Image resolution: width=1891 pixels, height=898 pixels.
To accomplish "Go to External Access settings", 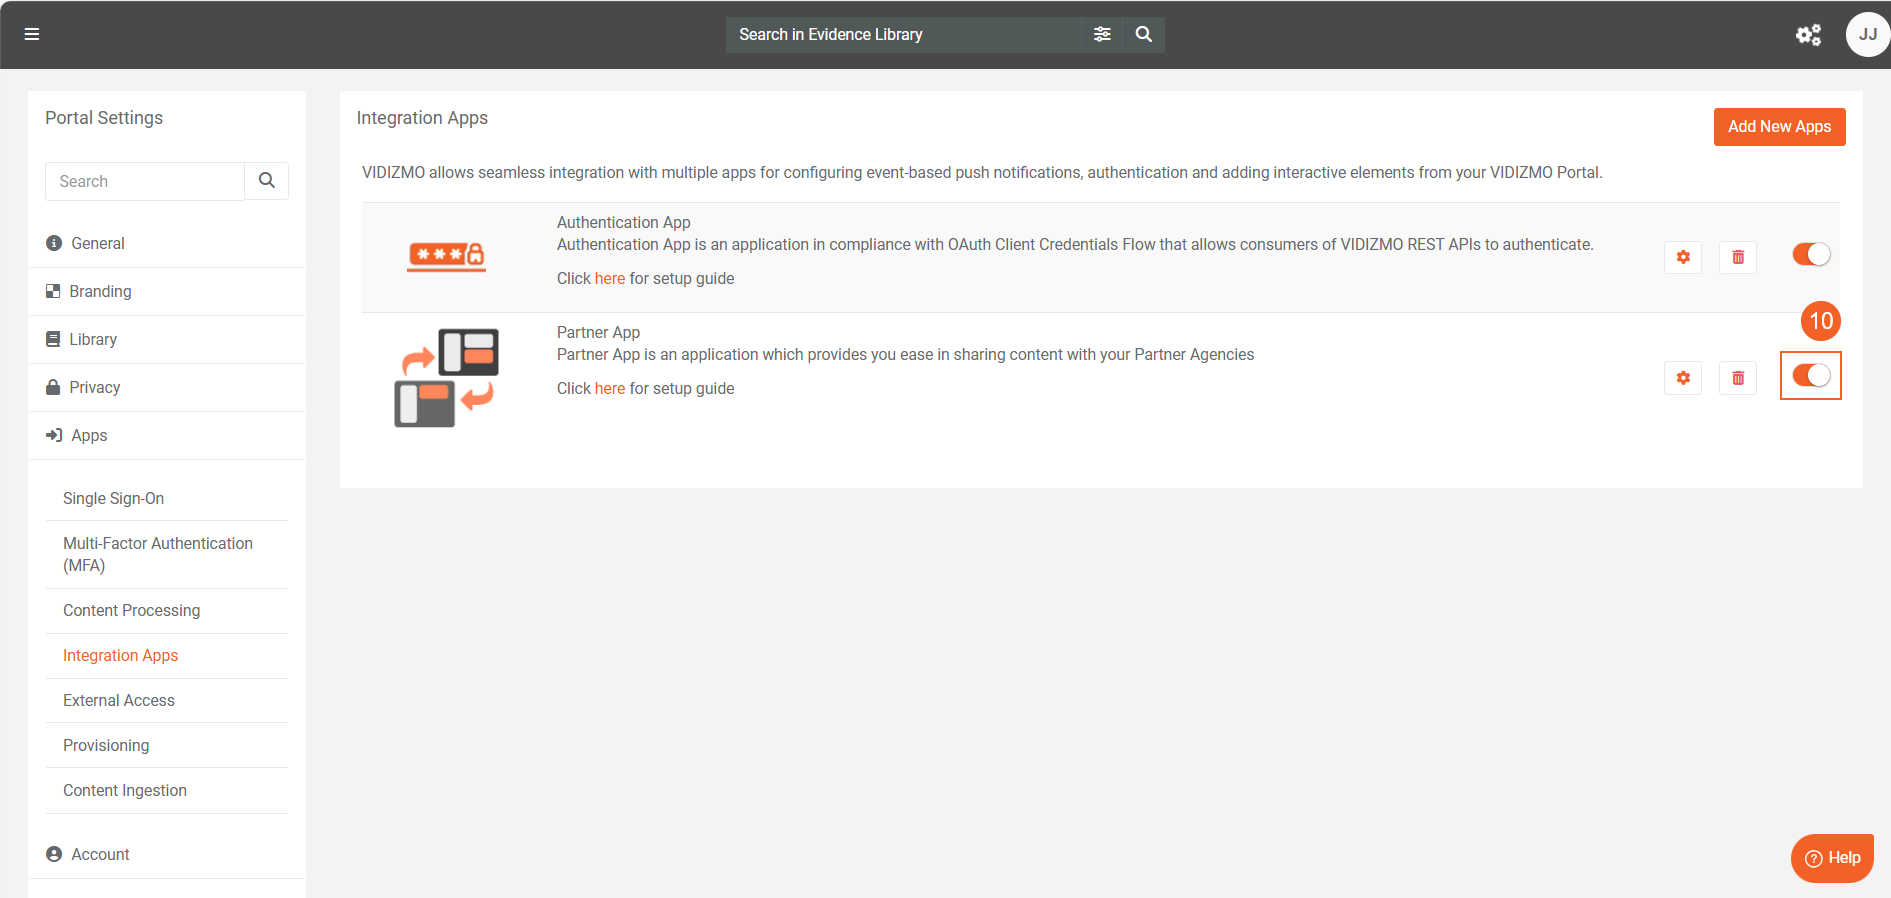I will click(x=119, y=701).
